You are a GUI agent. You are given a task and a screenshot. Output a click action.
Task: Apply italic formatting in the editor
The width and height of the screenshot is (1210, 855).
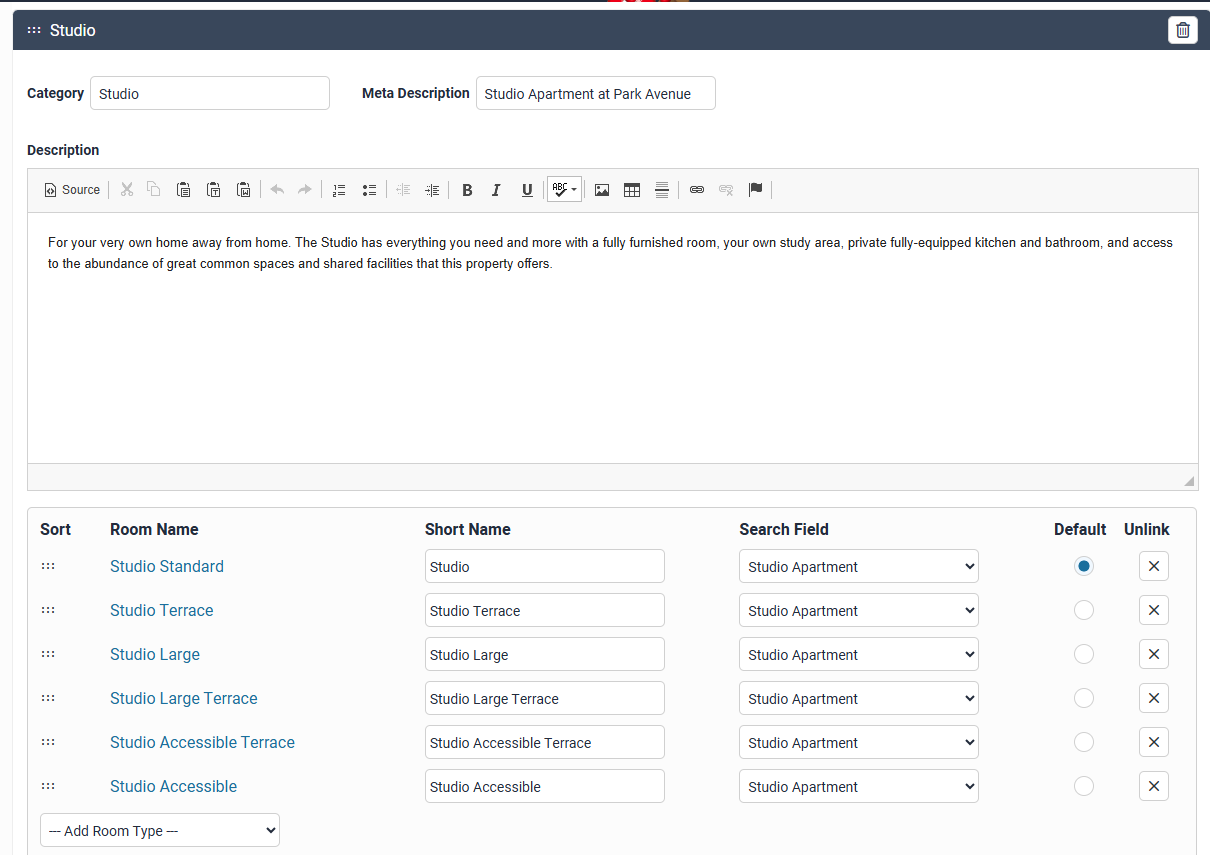496,190
